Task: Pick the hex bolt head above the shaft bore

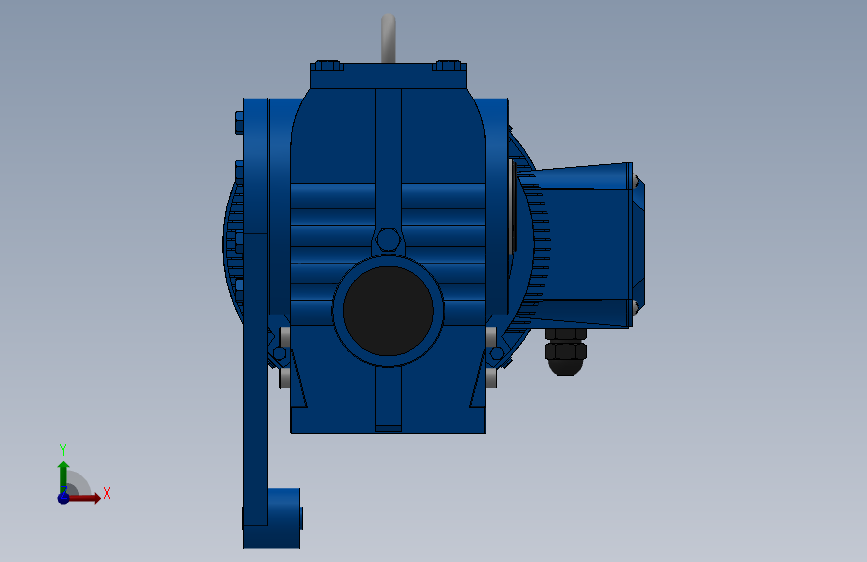Action: (388, 241)
